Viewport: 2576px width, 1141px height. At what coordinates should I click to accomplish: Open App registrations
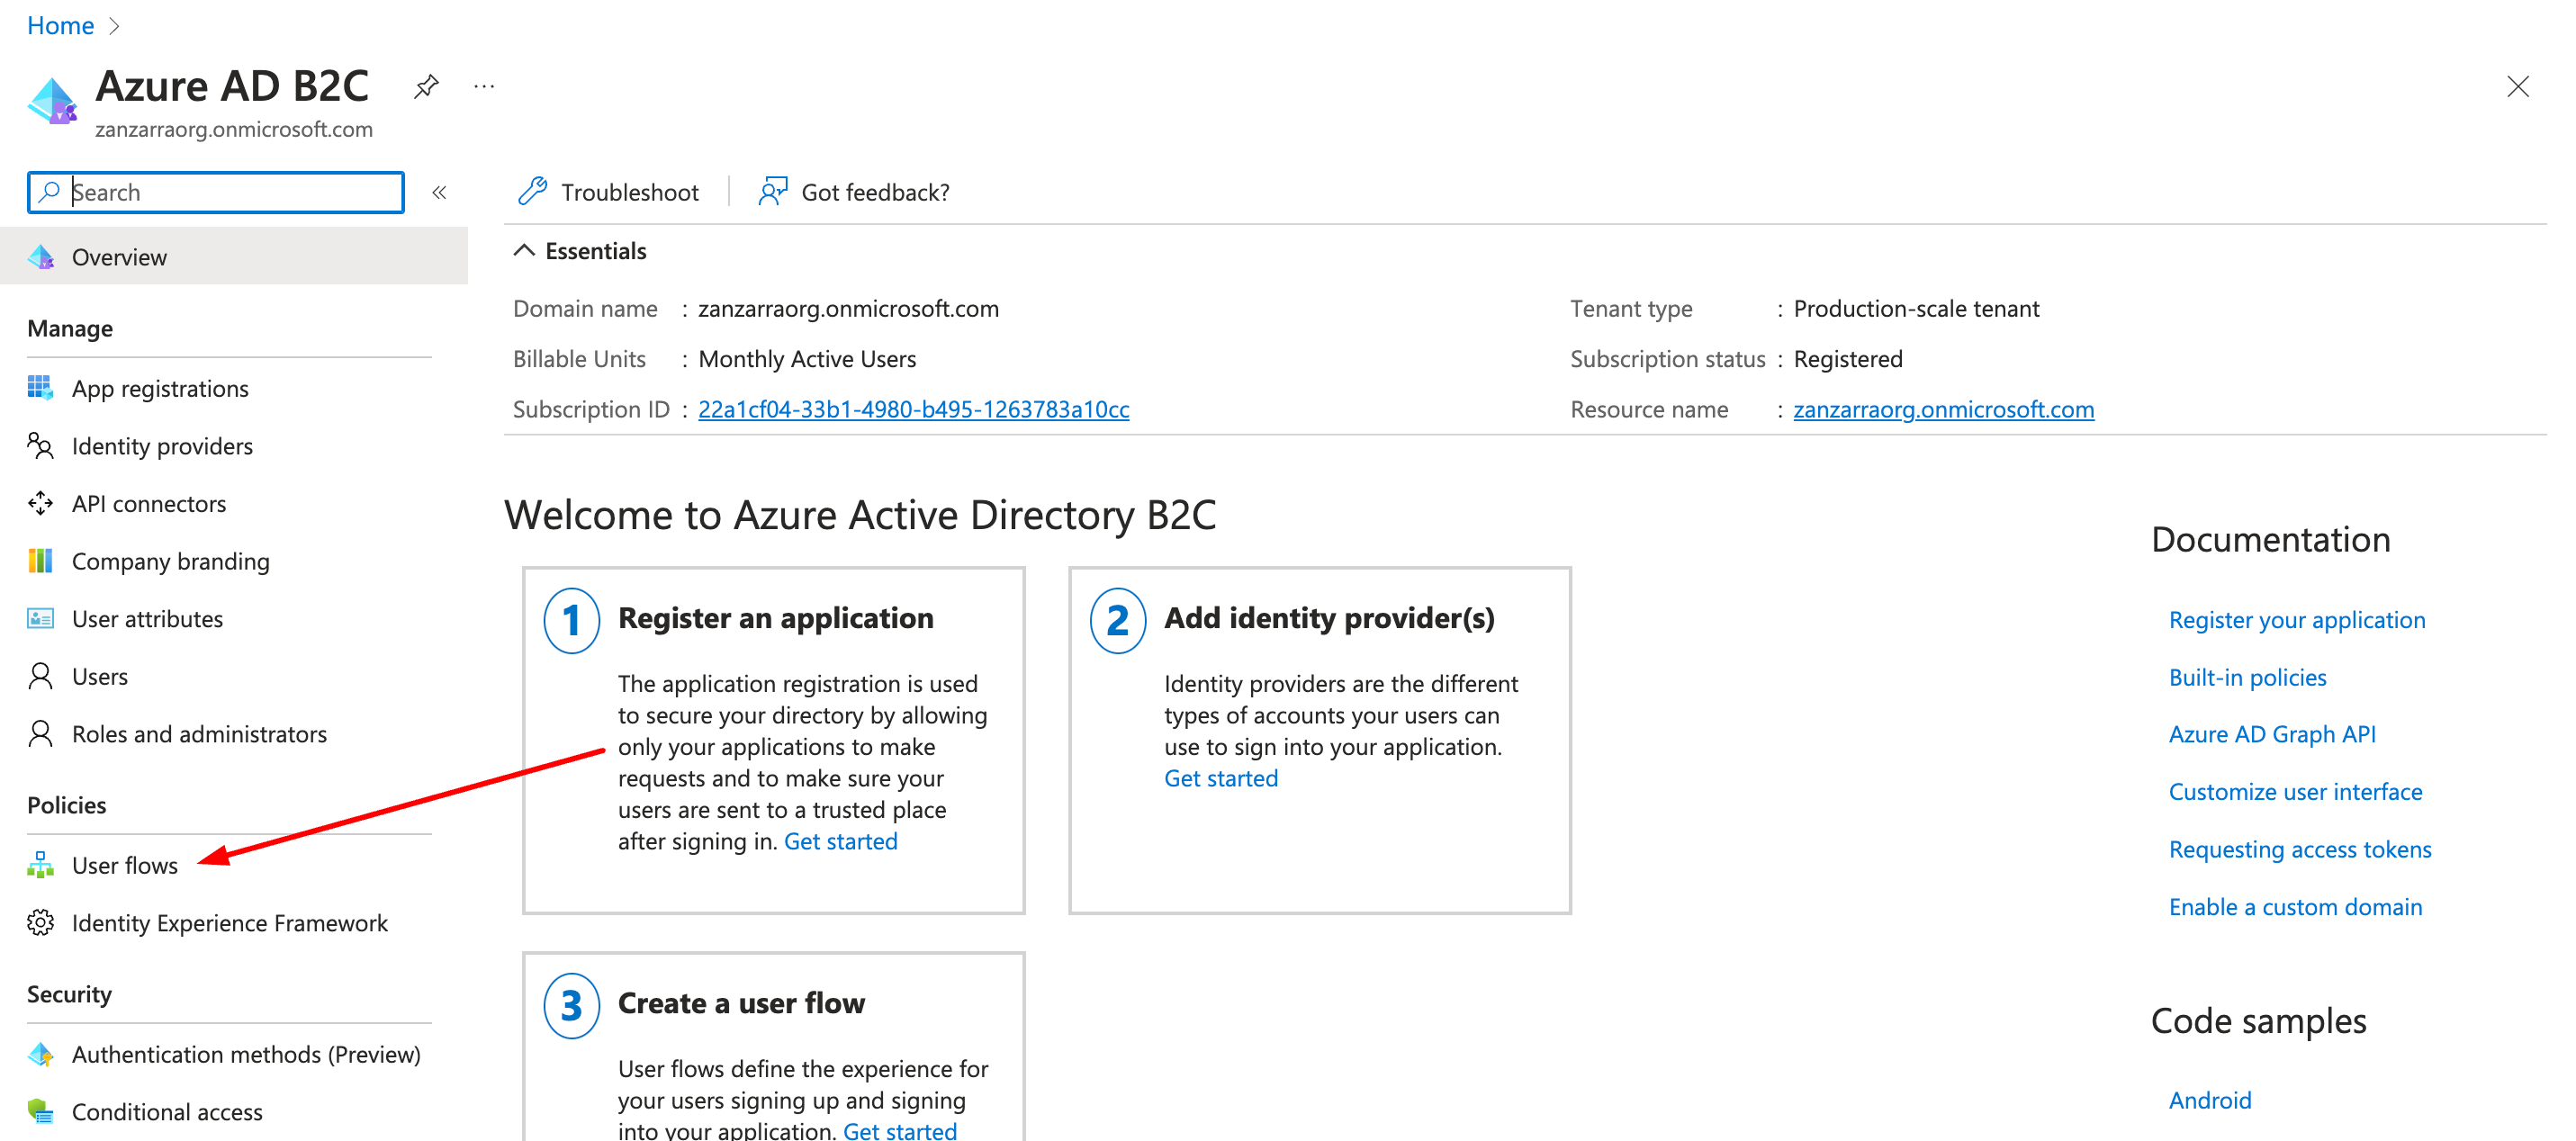(160, 388)
